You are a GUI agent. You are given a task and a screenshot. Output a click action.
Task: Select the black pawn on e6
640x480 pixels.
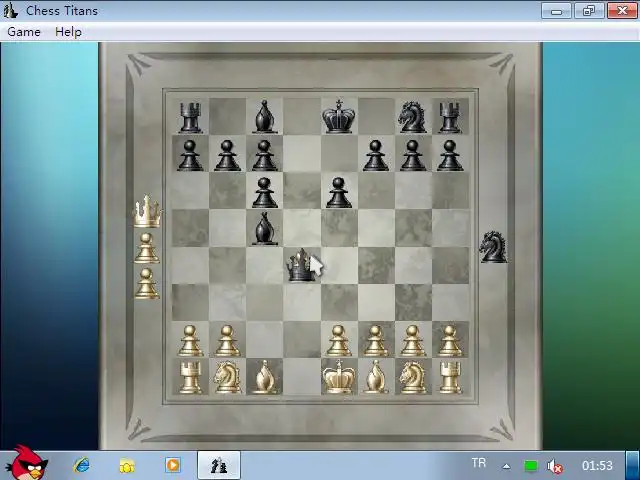tap(338, 192)
